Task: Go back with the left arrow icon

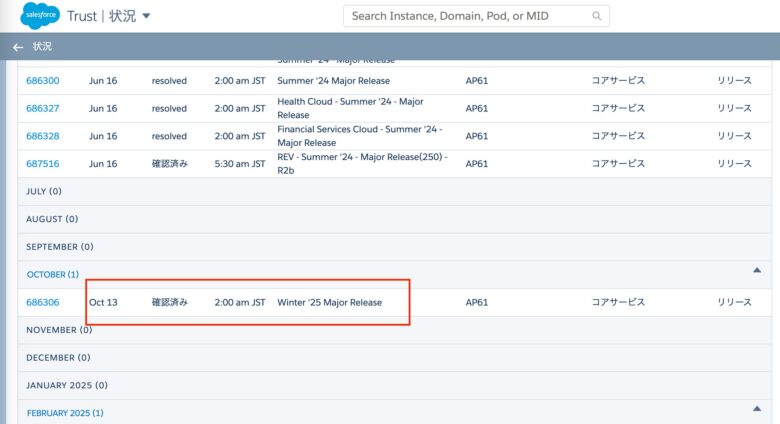Action: (x=18, y=47)
